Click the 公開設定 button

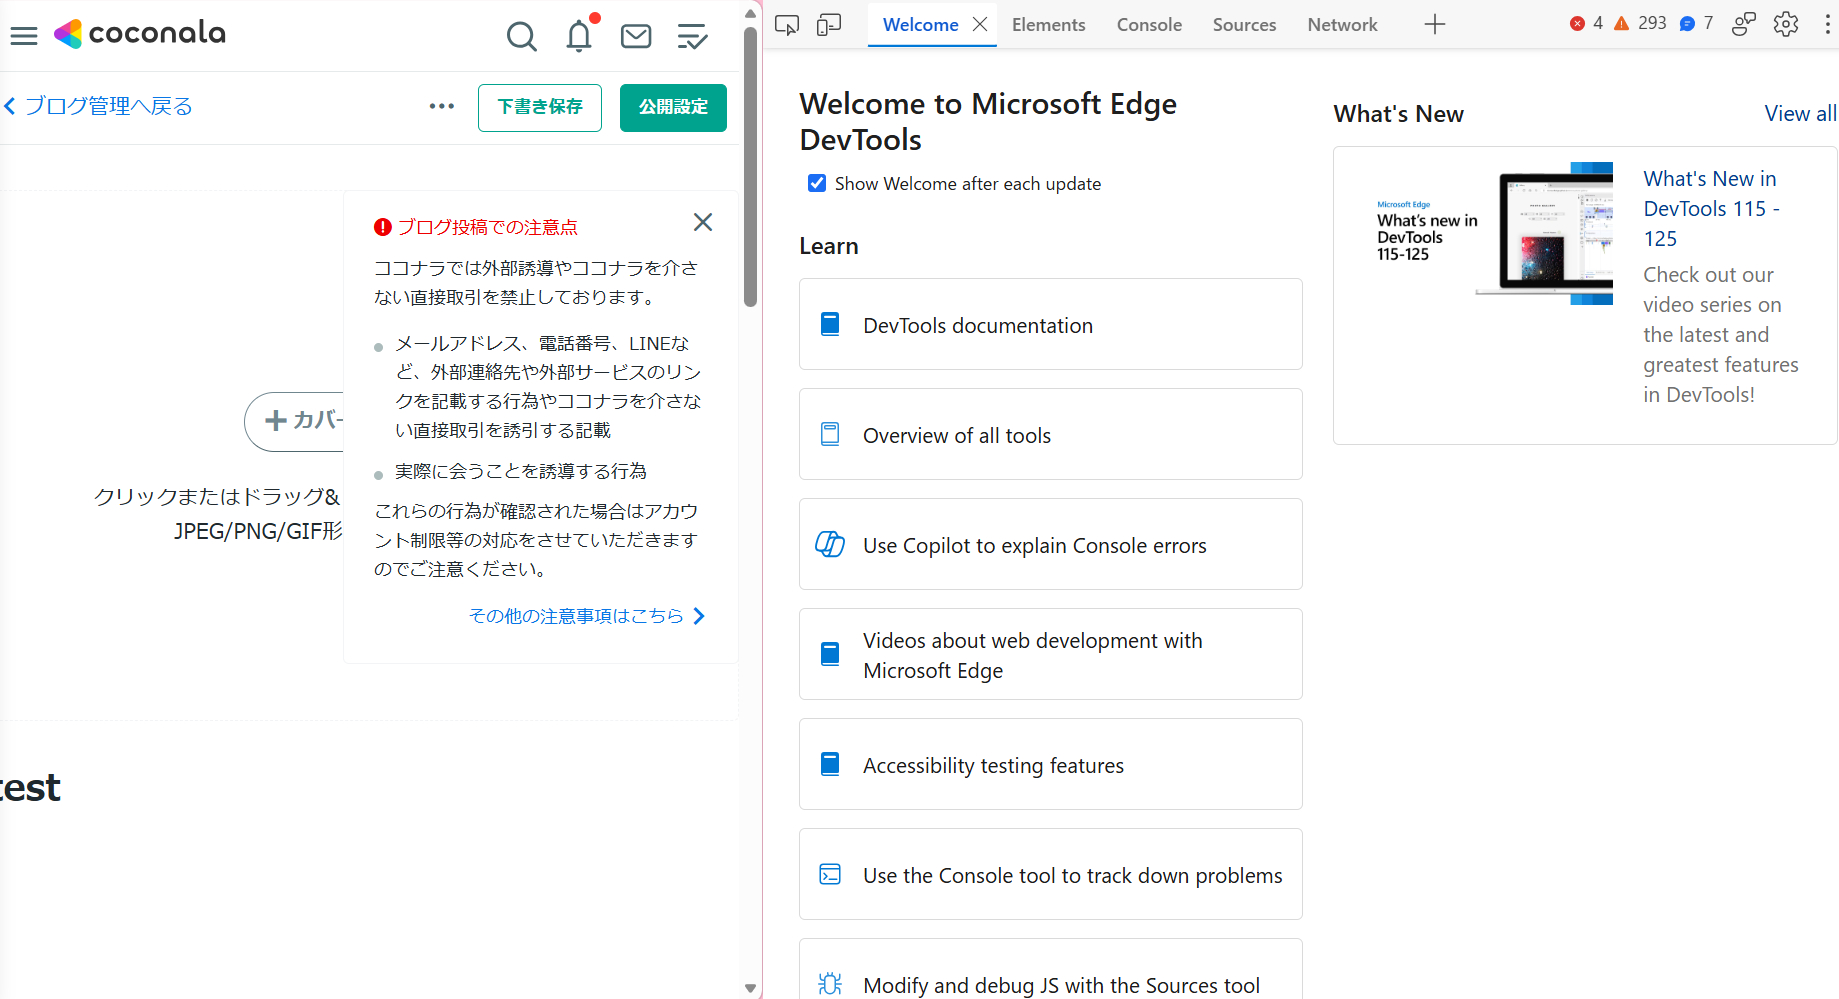673,107
